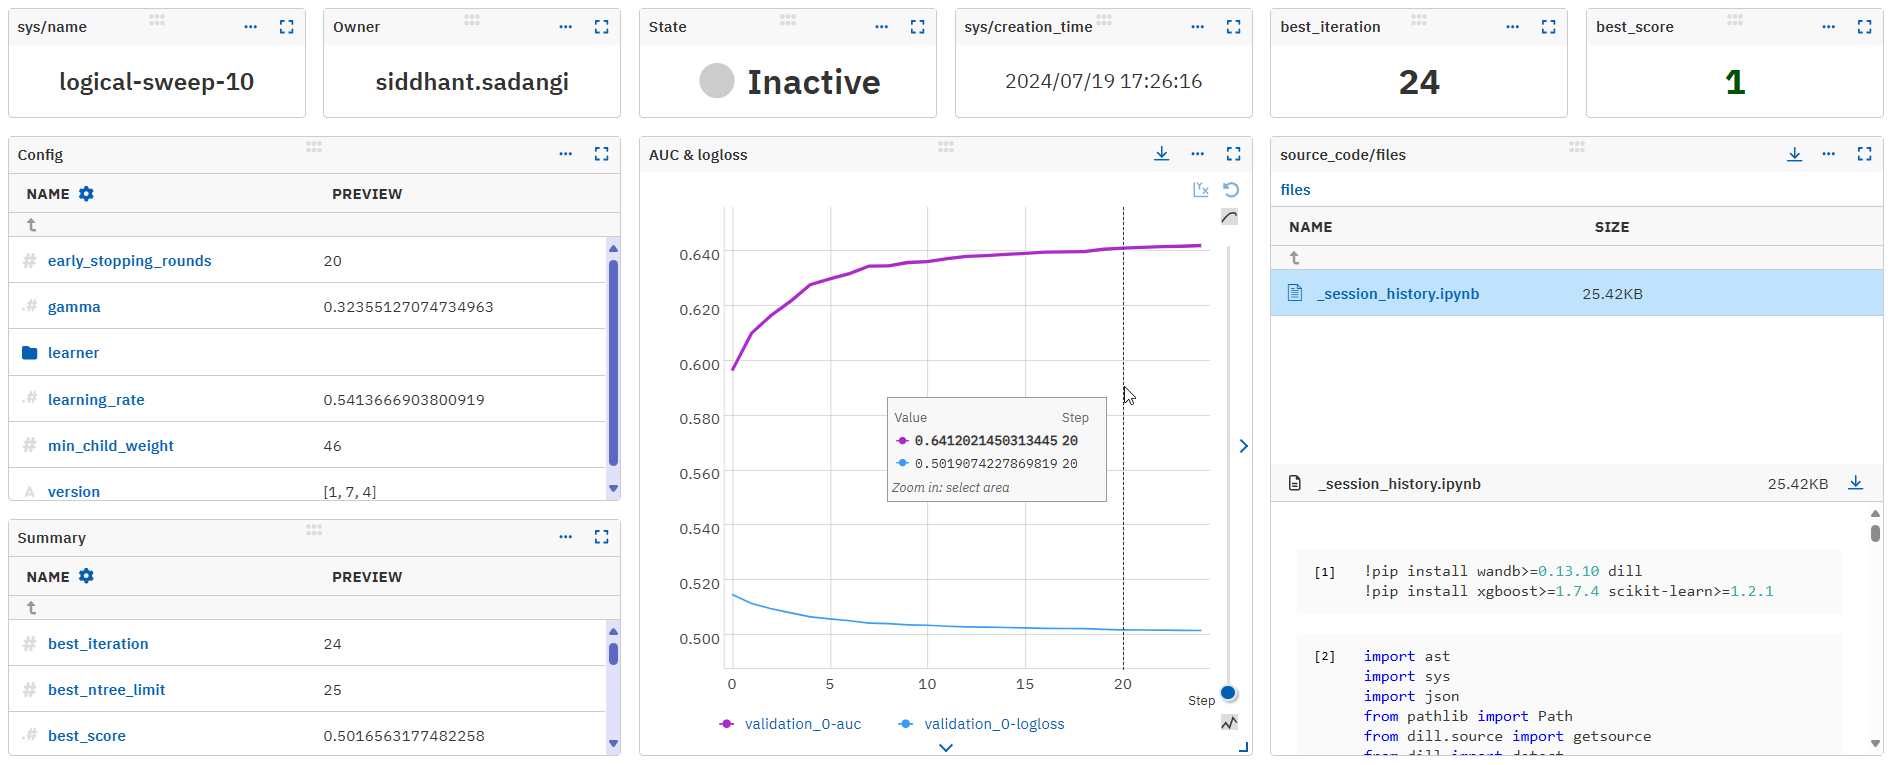
Task: Click best_score value 0.5016563177482258
Action: (404, 736)
